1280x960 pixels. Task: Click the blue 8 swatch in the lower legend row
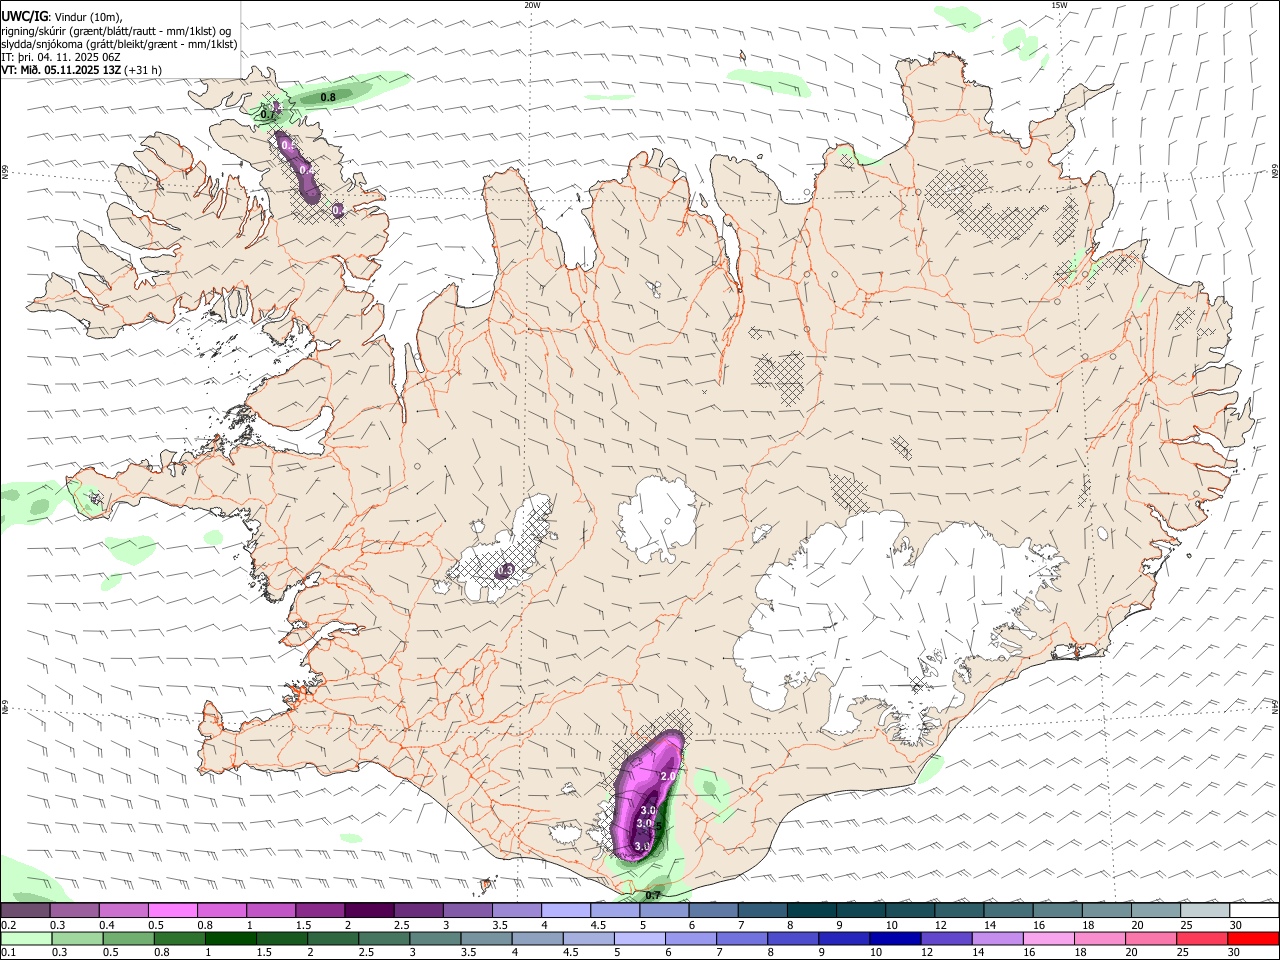click(x=791, y=938)
